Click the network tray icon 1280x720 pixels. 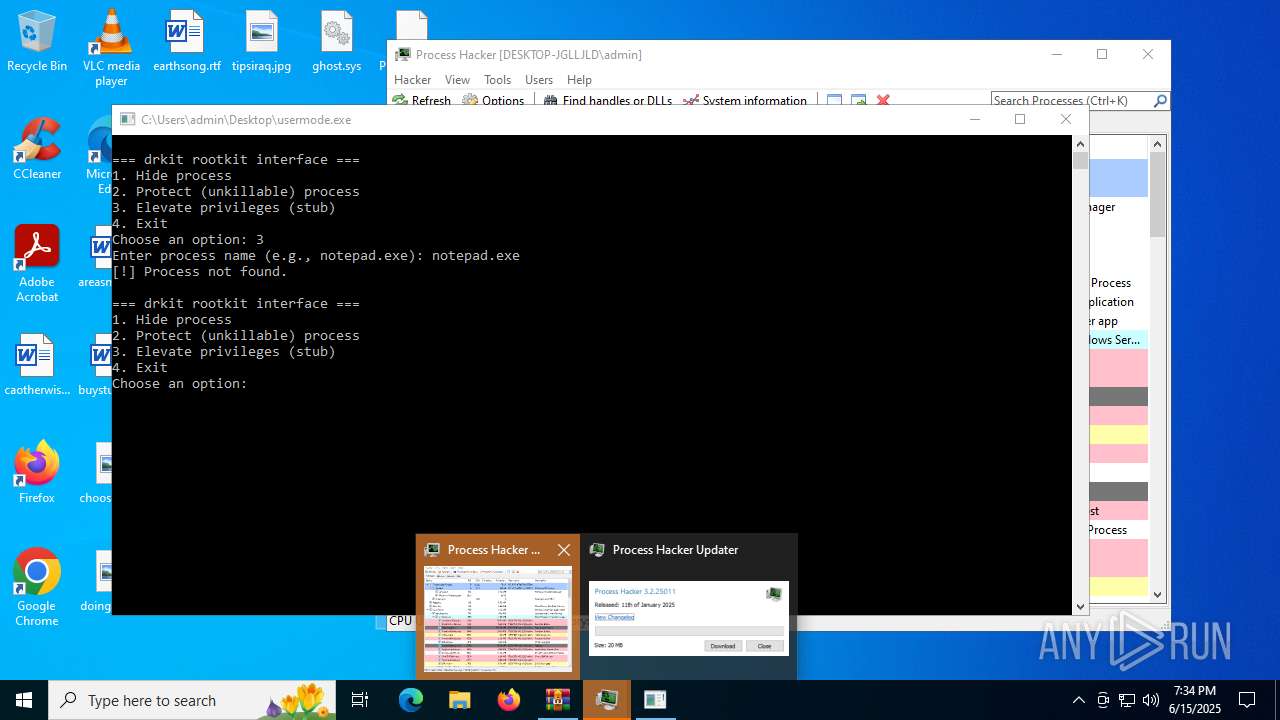pos(1127,700)
